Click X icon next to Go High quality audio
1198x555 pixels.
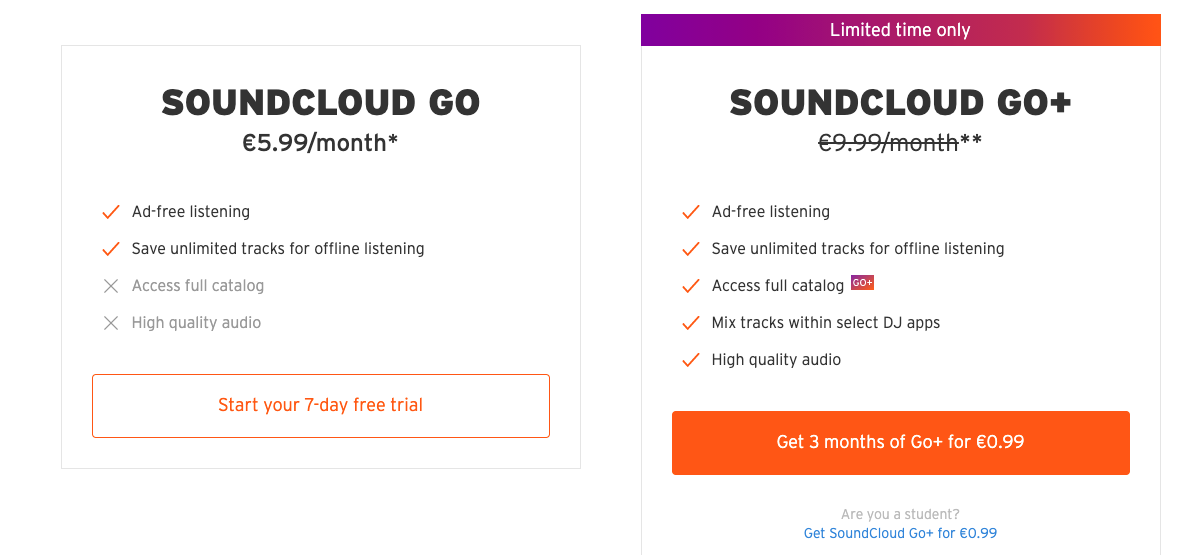pos(111,323)
